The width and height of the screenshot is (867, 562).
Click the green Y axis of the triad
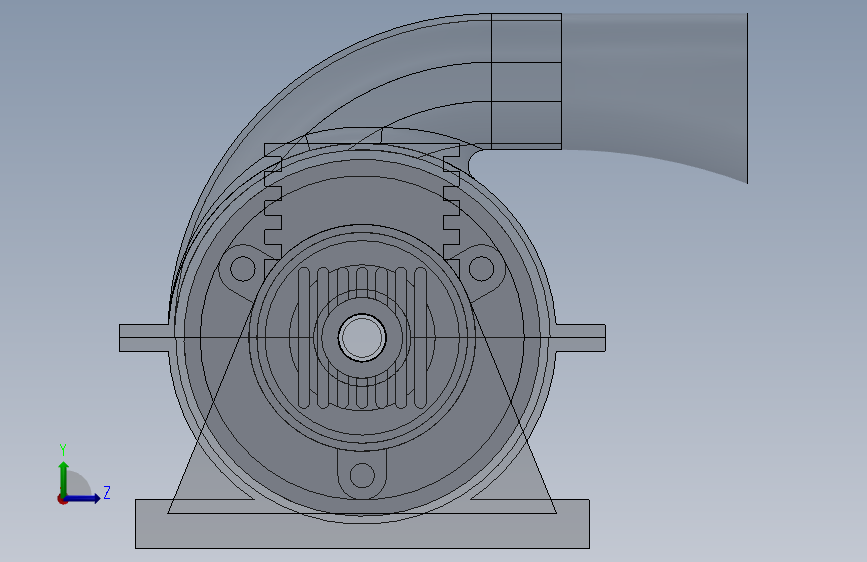point(64,479)
